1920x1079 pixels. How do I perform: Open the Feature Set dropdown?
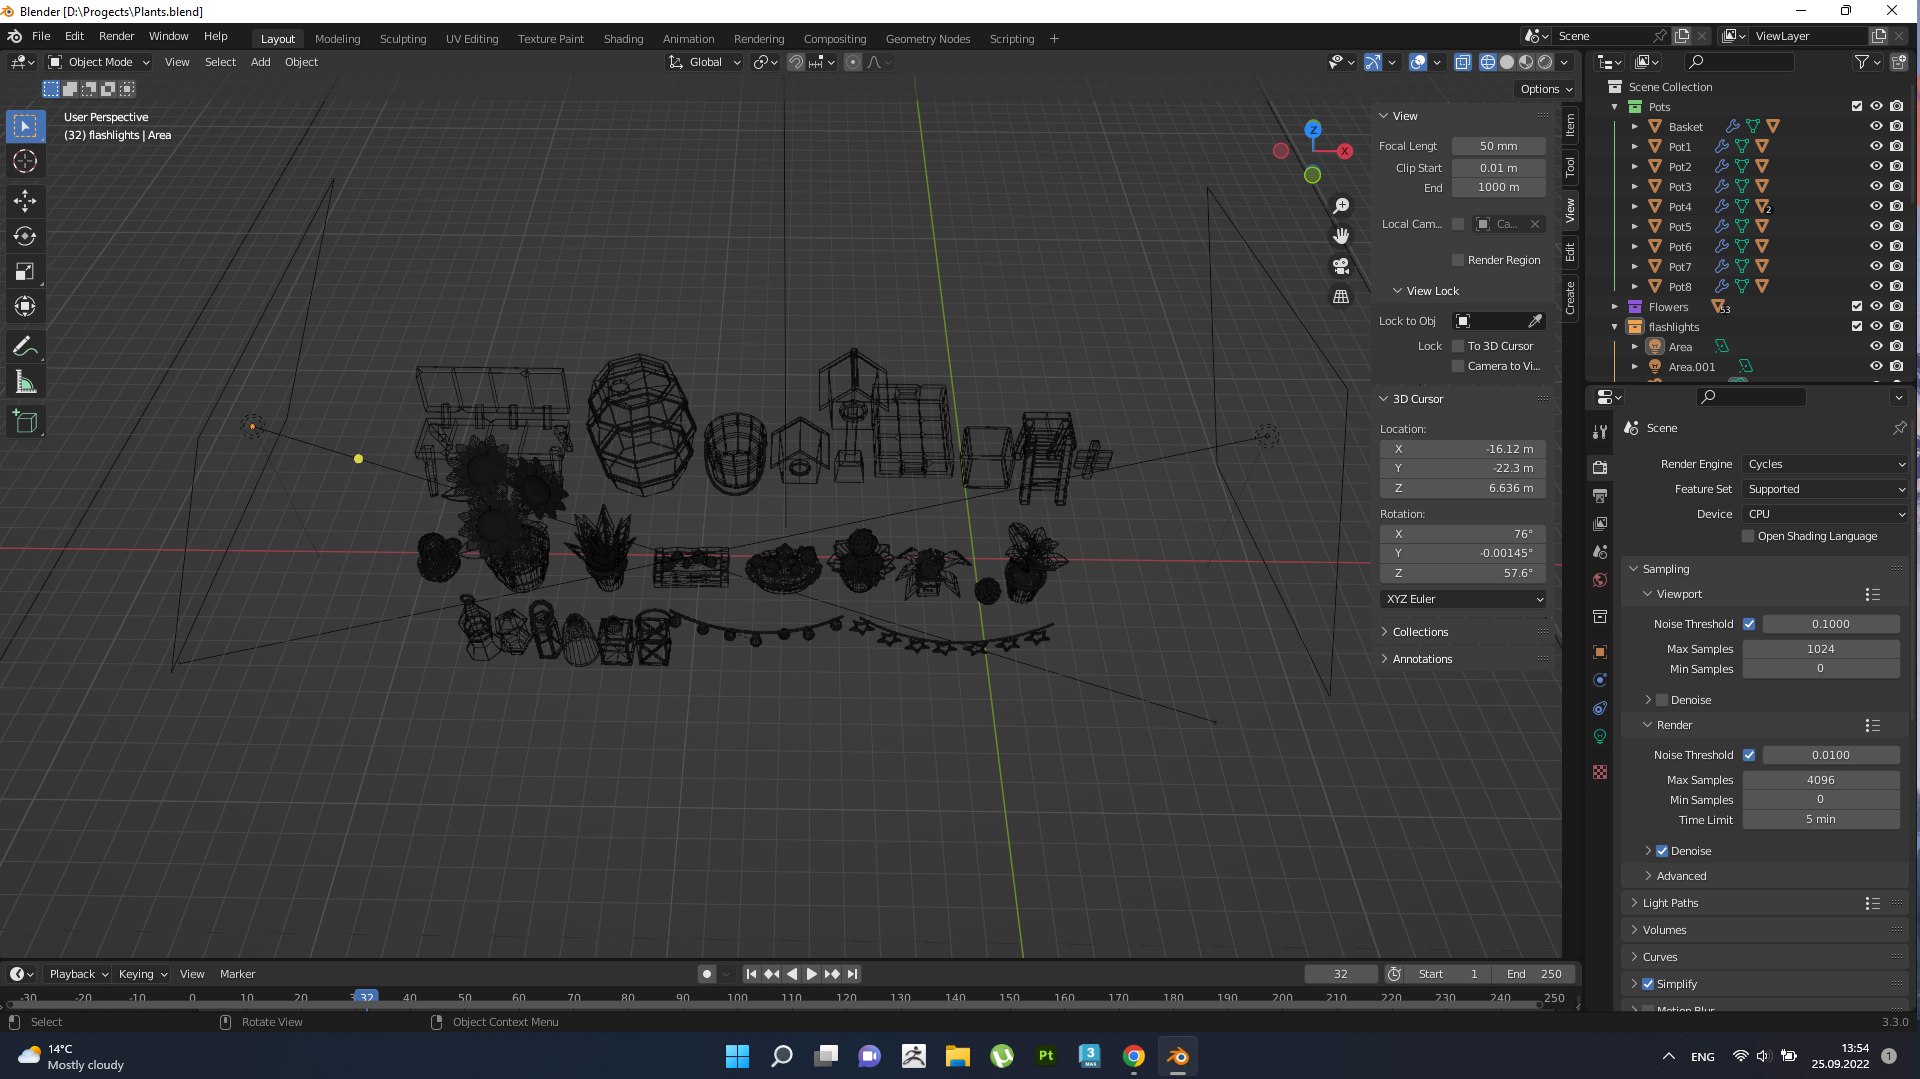tap(1826, 489)
